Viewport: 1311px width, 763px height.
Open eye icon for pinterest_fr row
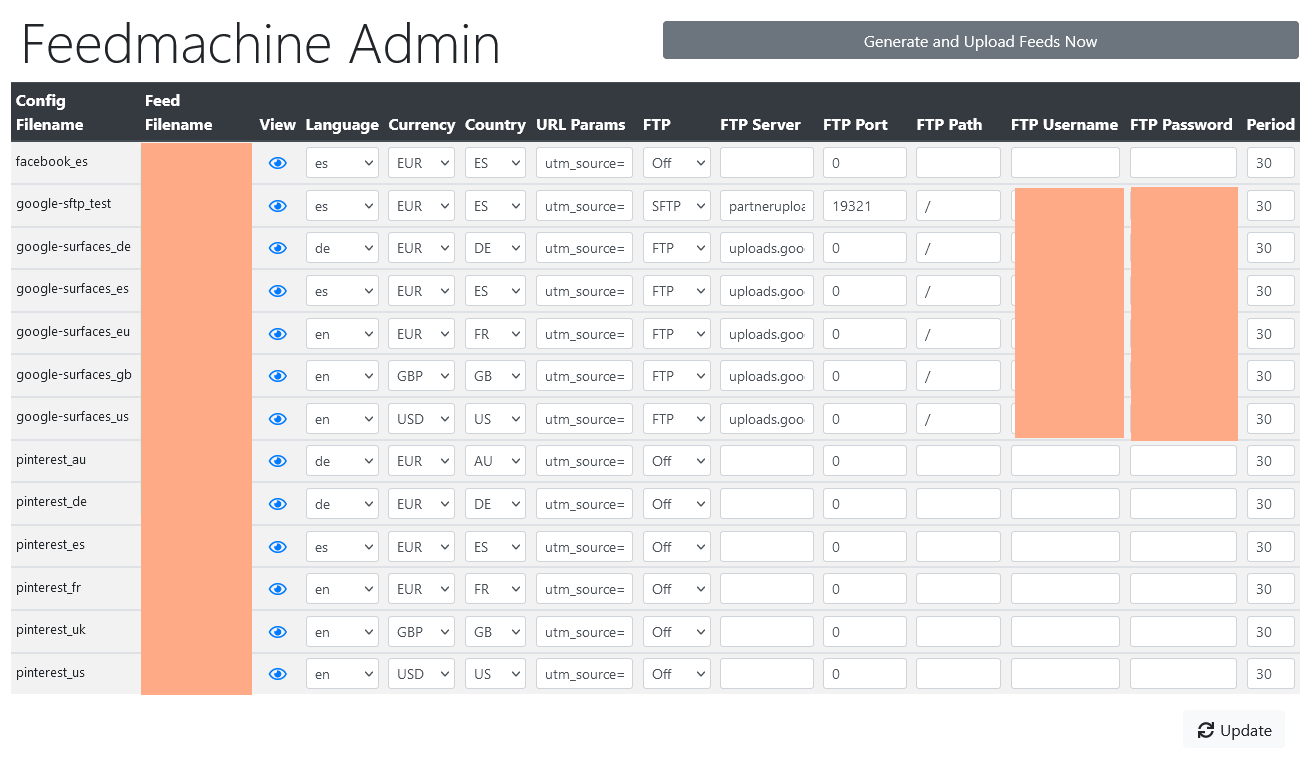tap(278, 589)
